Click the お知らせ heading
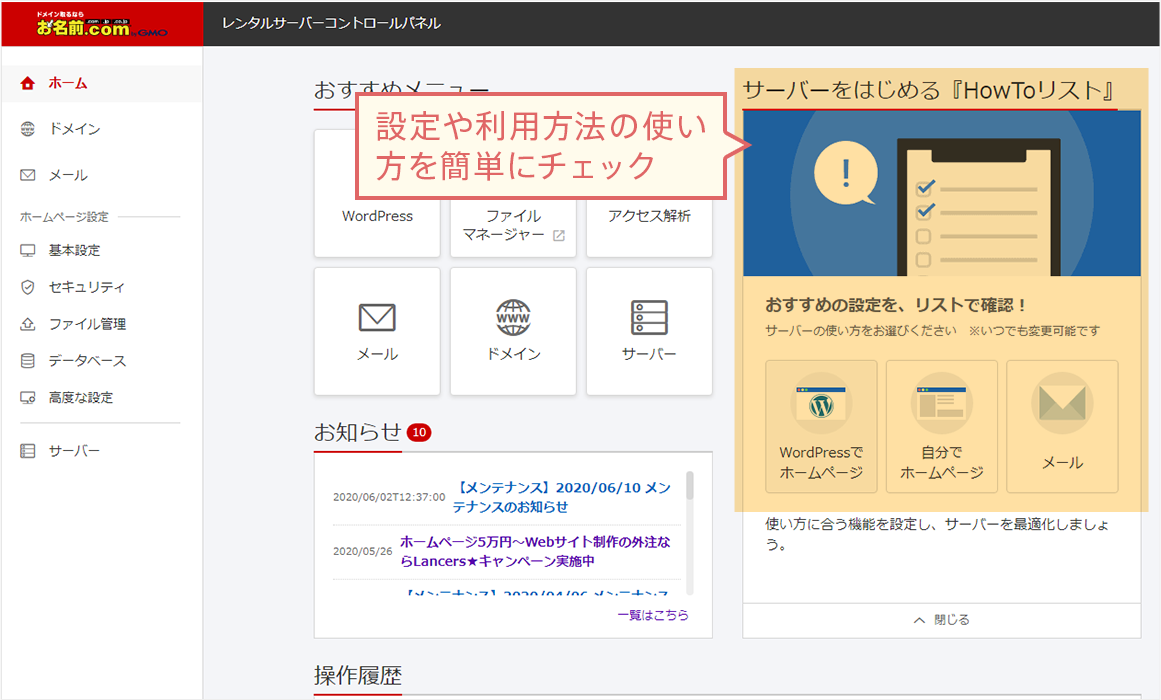Viewport: 1161px width, 700px height. point(358,432)
